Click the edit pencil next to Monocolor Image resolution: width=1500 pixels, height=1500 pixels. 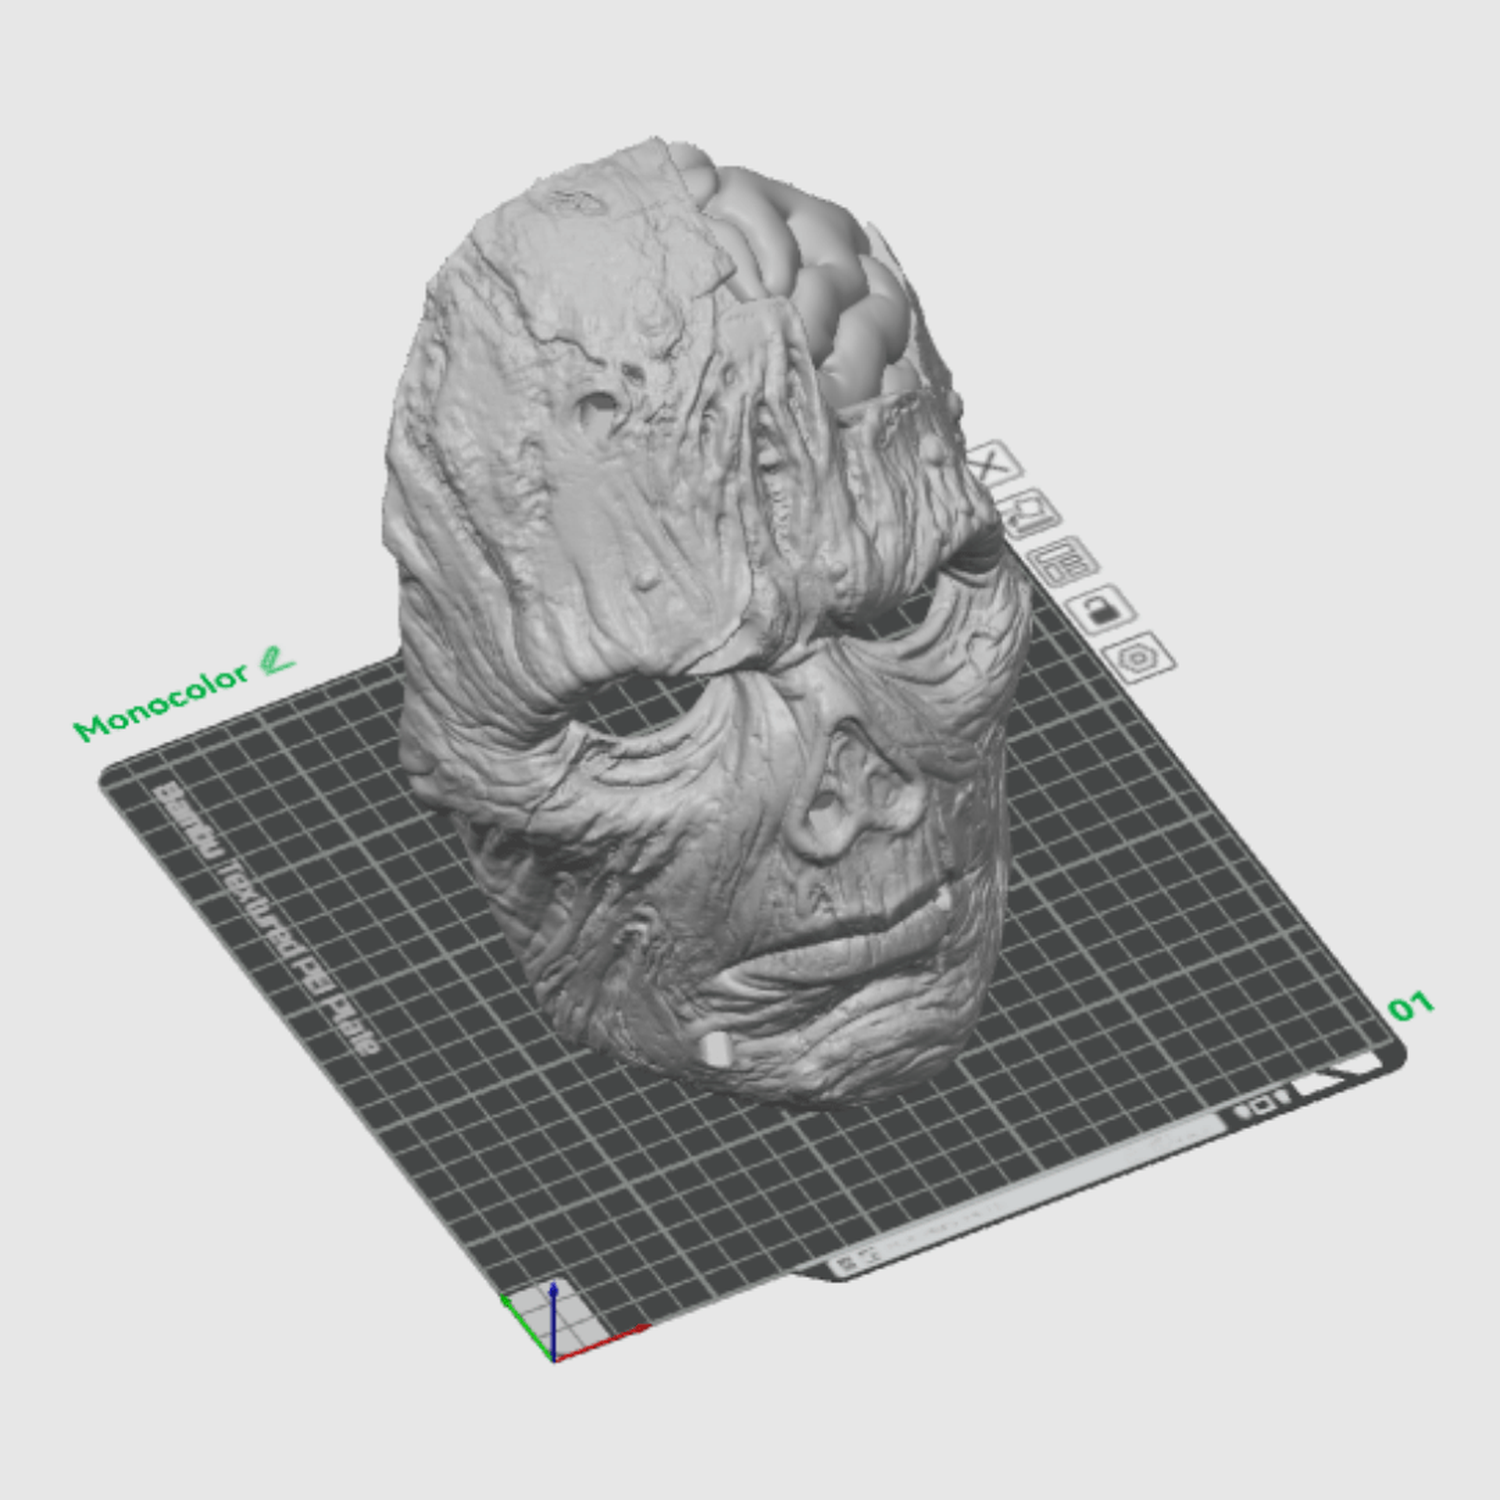click(x=275, y=660)
